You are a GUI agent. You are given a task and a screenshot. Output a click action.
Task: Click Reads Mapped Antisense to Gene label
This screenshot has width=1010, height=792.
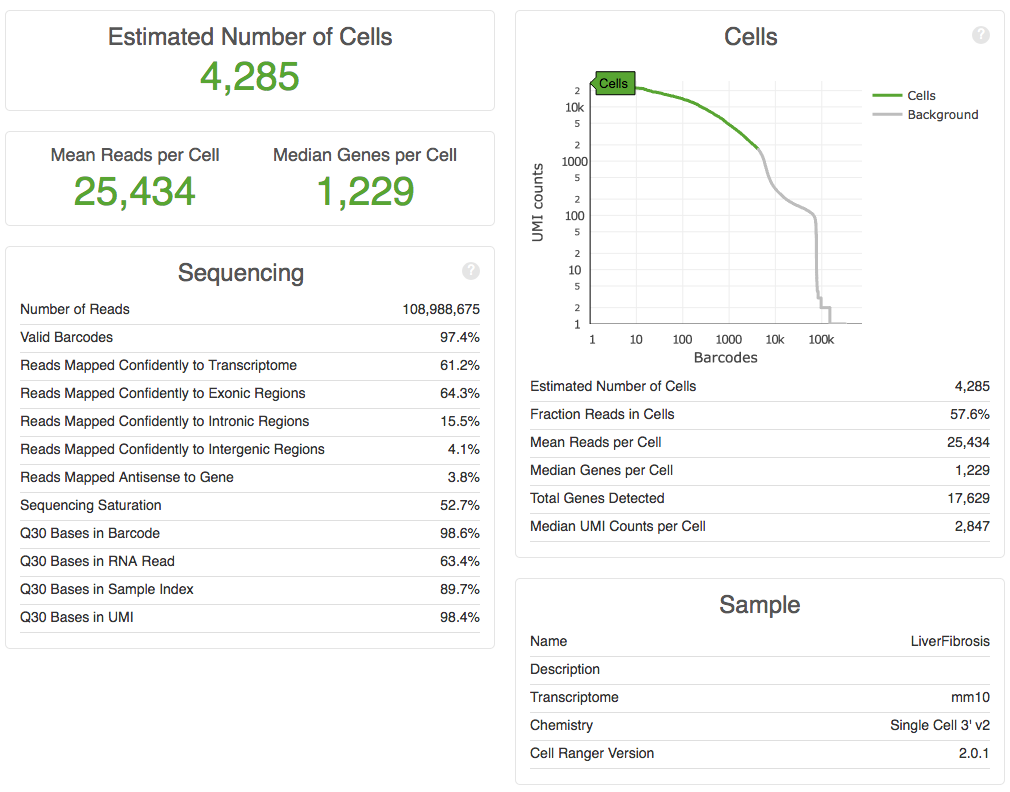(x=127, y=477)
